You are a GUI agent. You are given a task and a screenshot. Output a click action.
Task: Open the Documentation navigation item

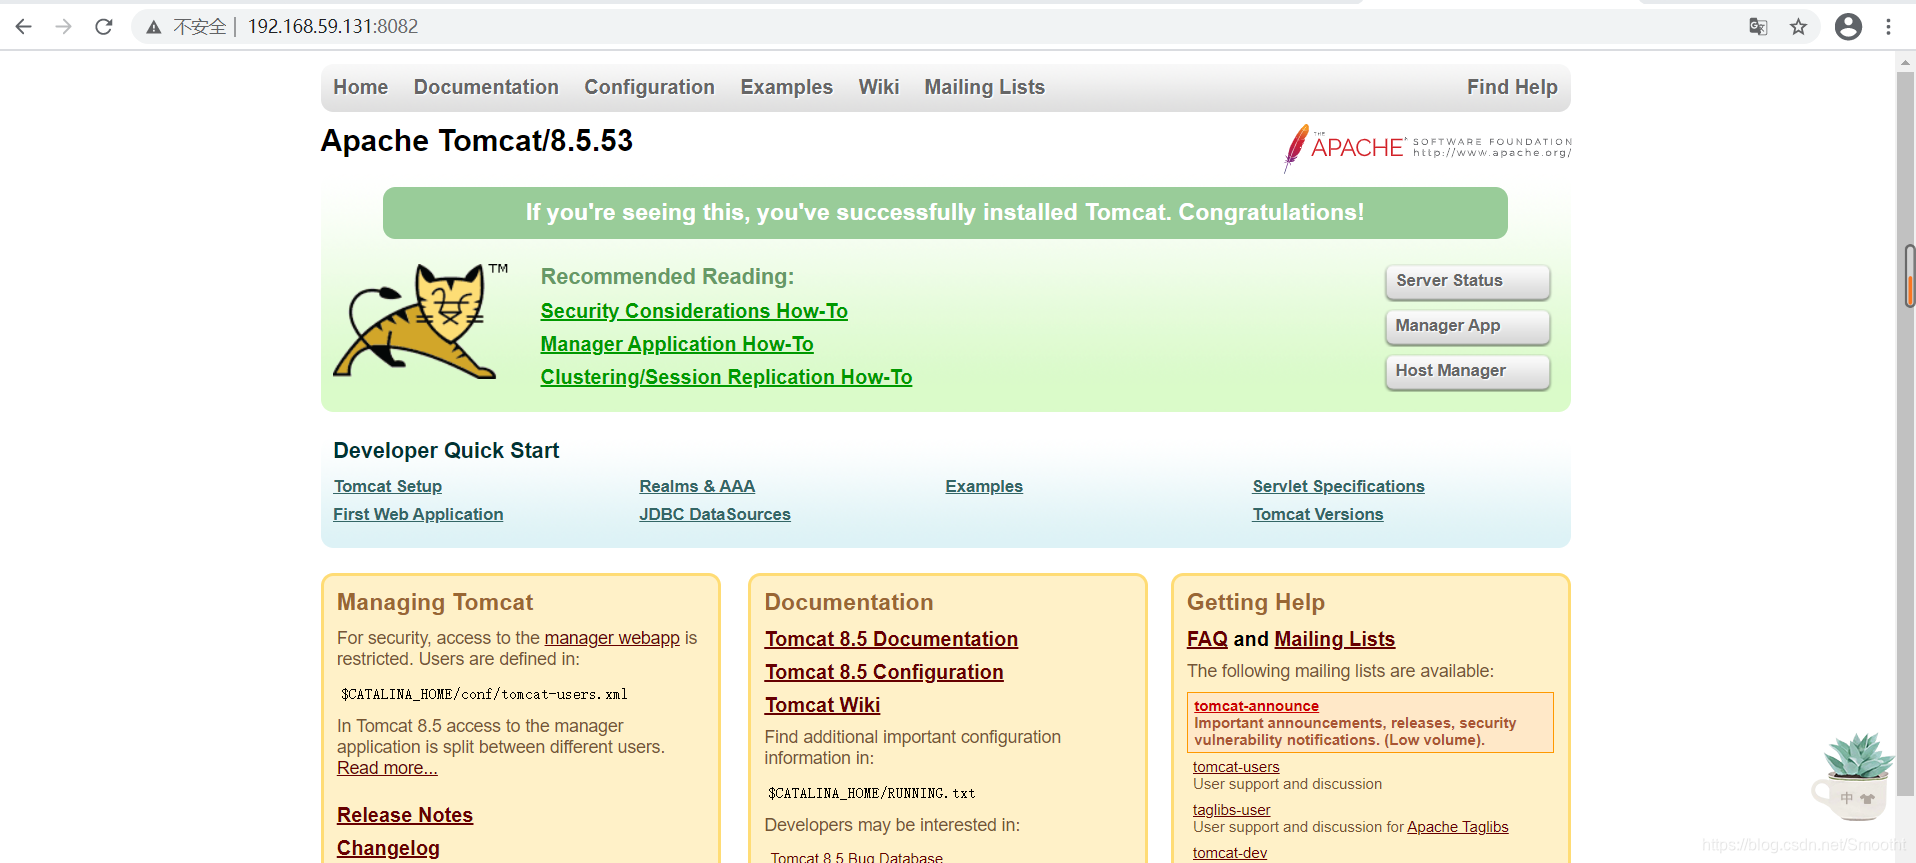(x=486, y=87)
